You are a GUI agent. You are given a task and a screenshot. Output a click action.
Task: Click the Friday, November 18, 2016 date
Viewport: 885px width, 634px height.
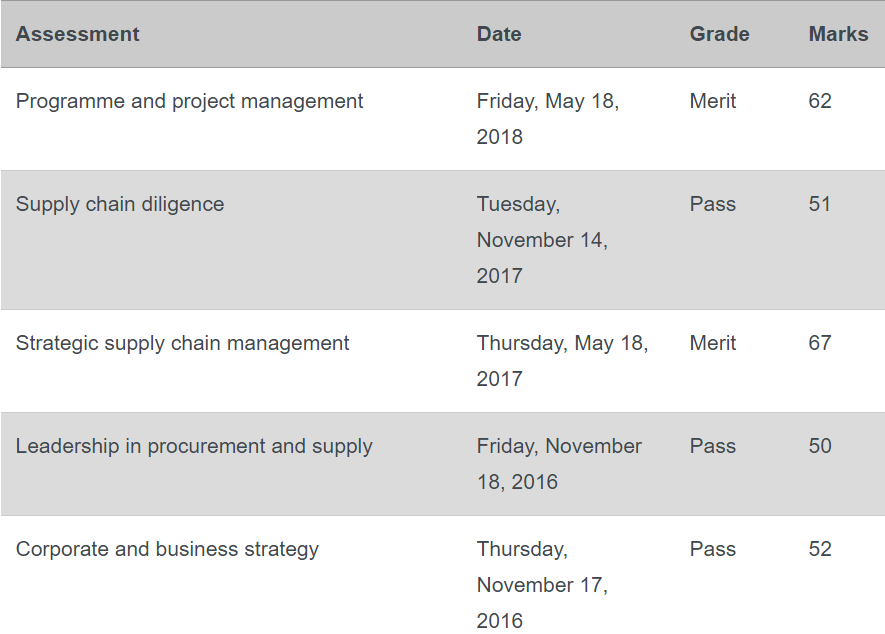(x=559, y=464)
